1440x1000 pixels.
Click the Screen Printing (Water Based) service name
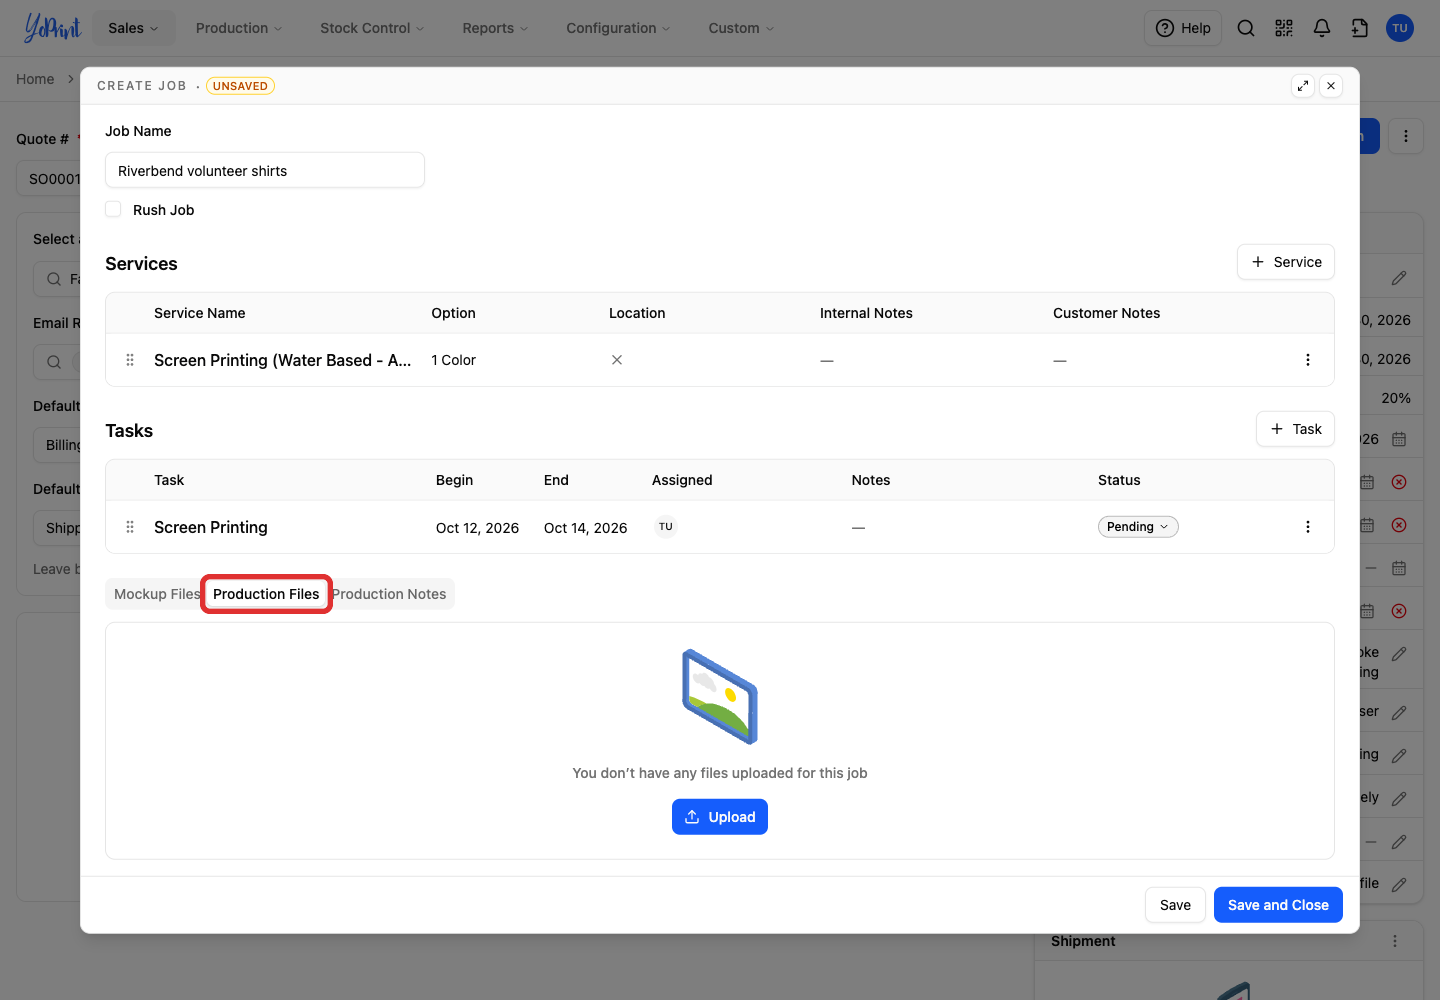click(283, 360)
